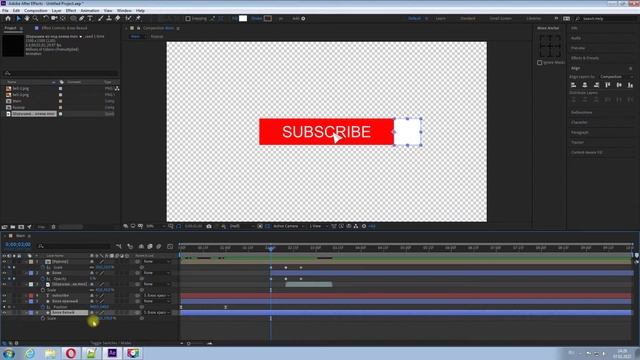Toggle the Ignore Masks checkbox

[540, 62]
